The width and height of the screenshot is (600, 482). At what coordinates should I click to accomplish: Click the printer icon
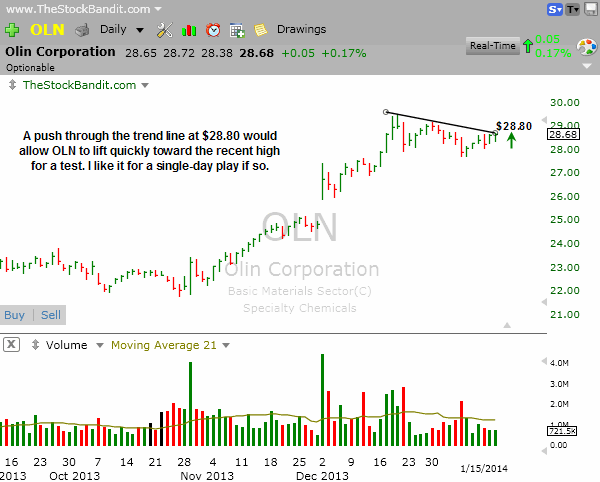tap(82, 30)
